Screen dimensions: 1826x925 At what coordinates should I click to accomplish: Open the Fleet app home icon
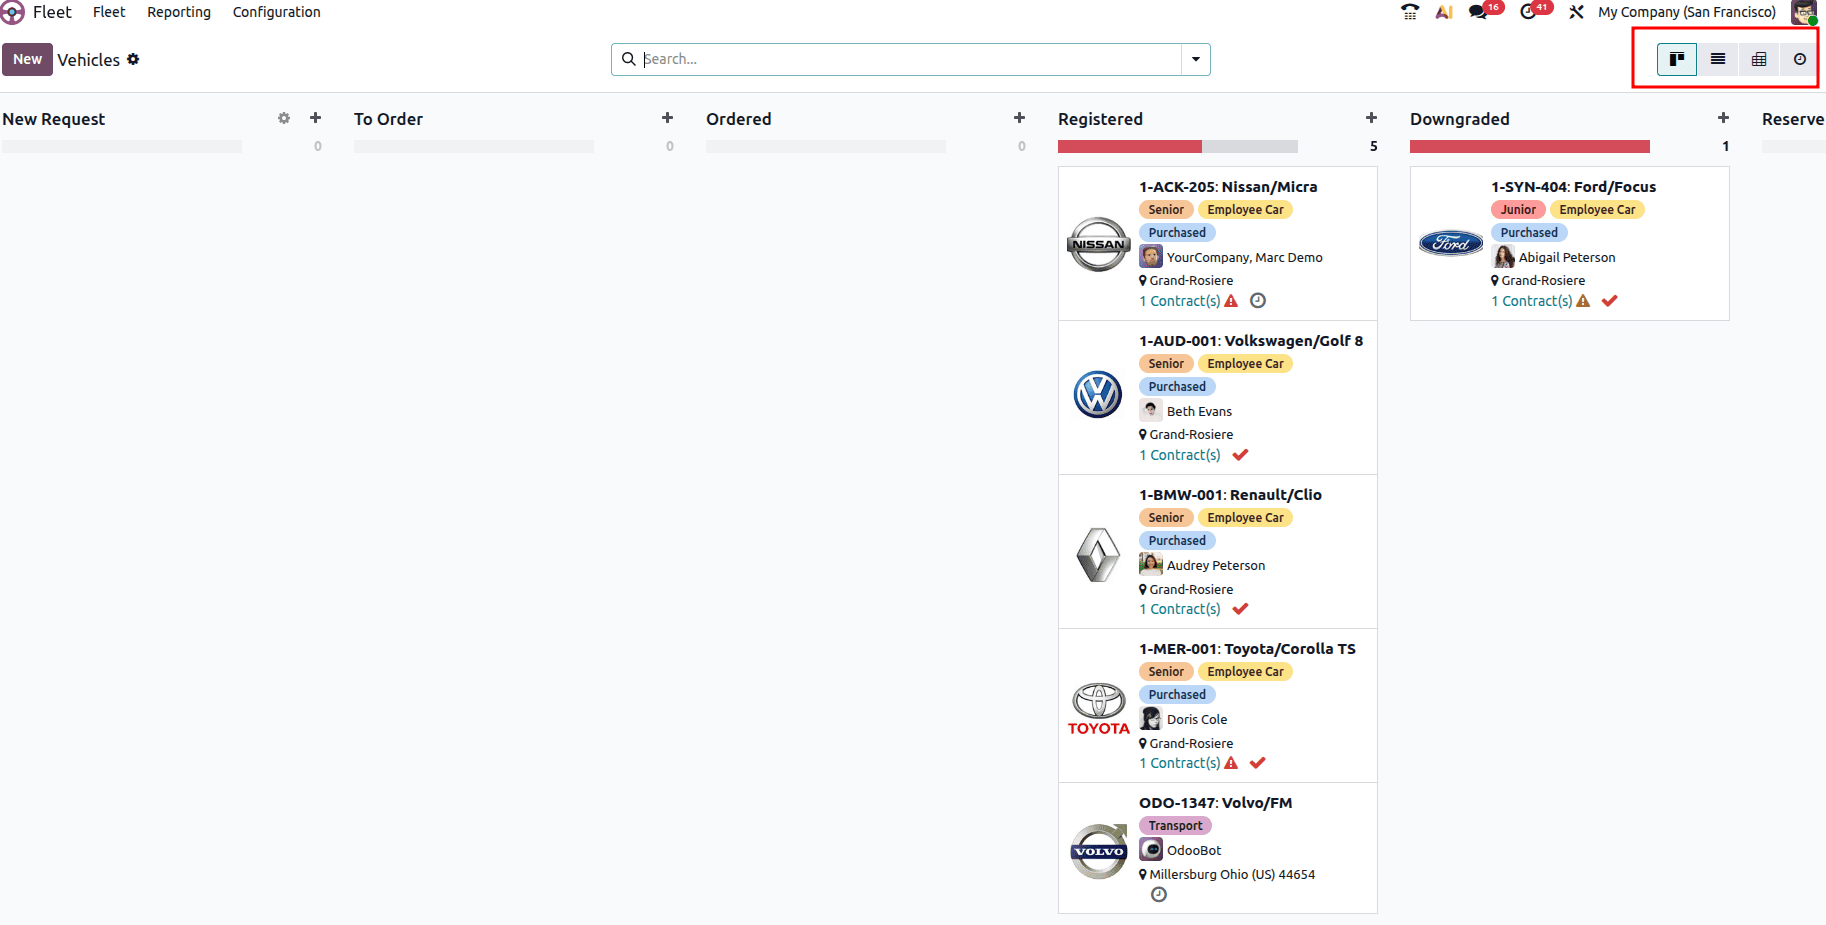[x=12, y=12]
